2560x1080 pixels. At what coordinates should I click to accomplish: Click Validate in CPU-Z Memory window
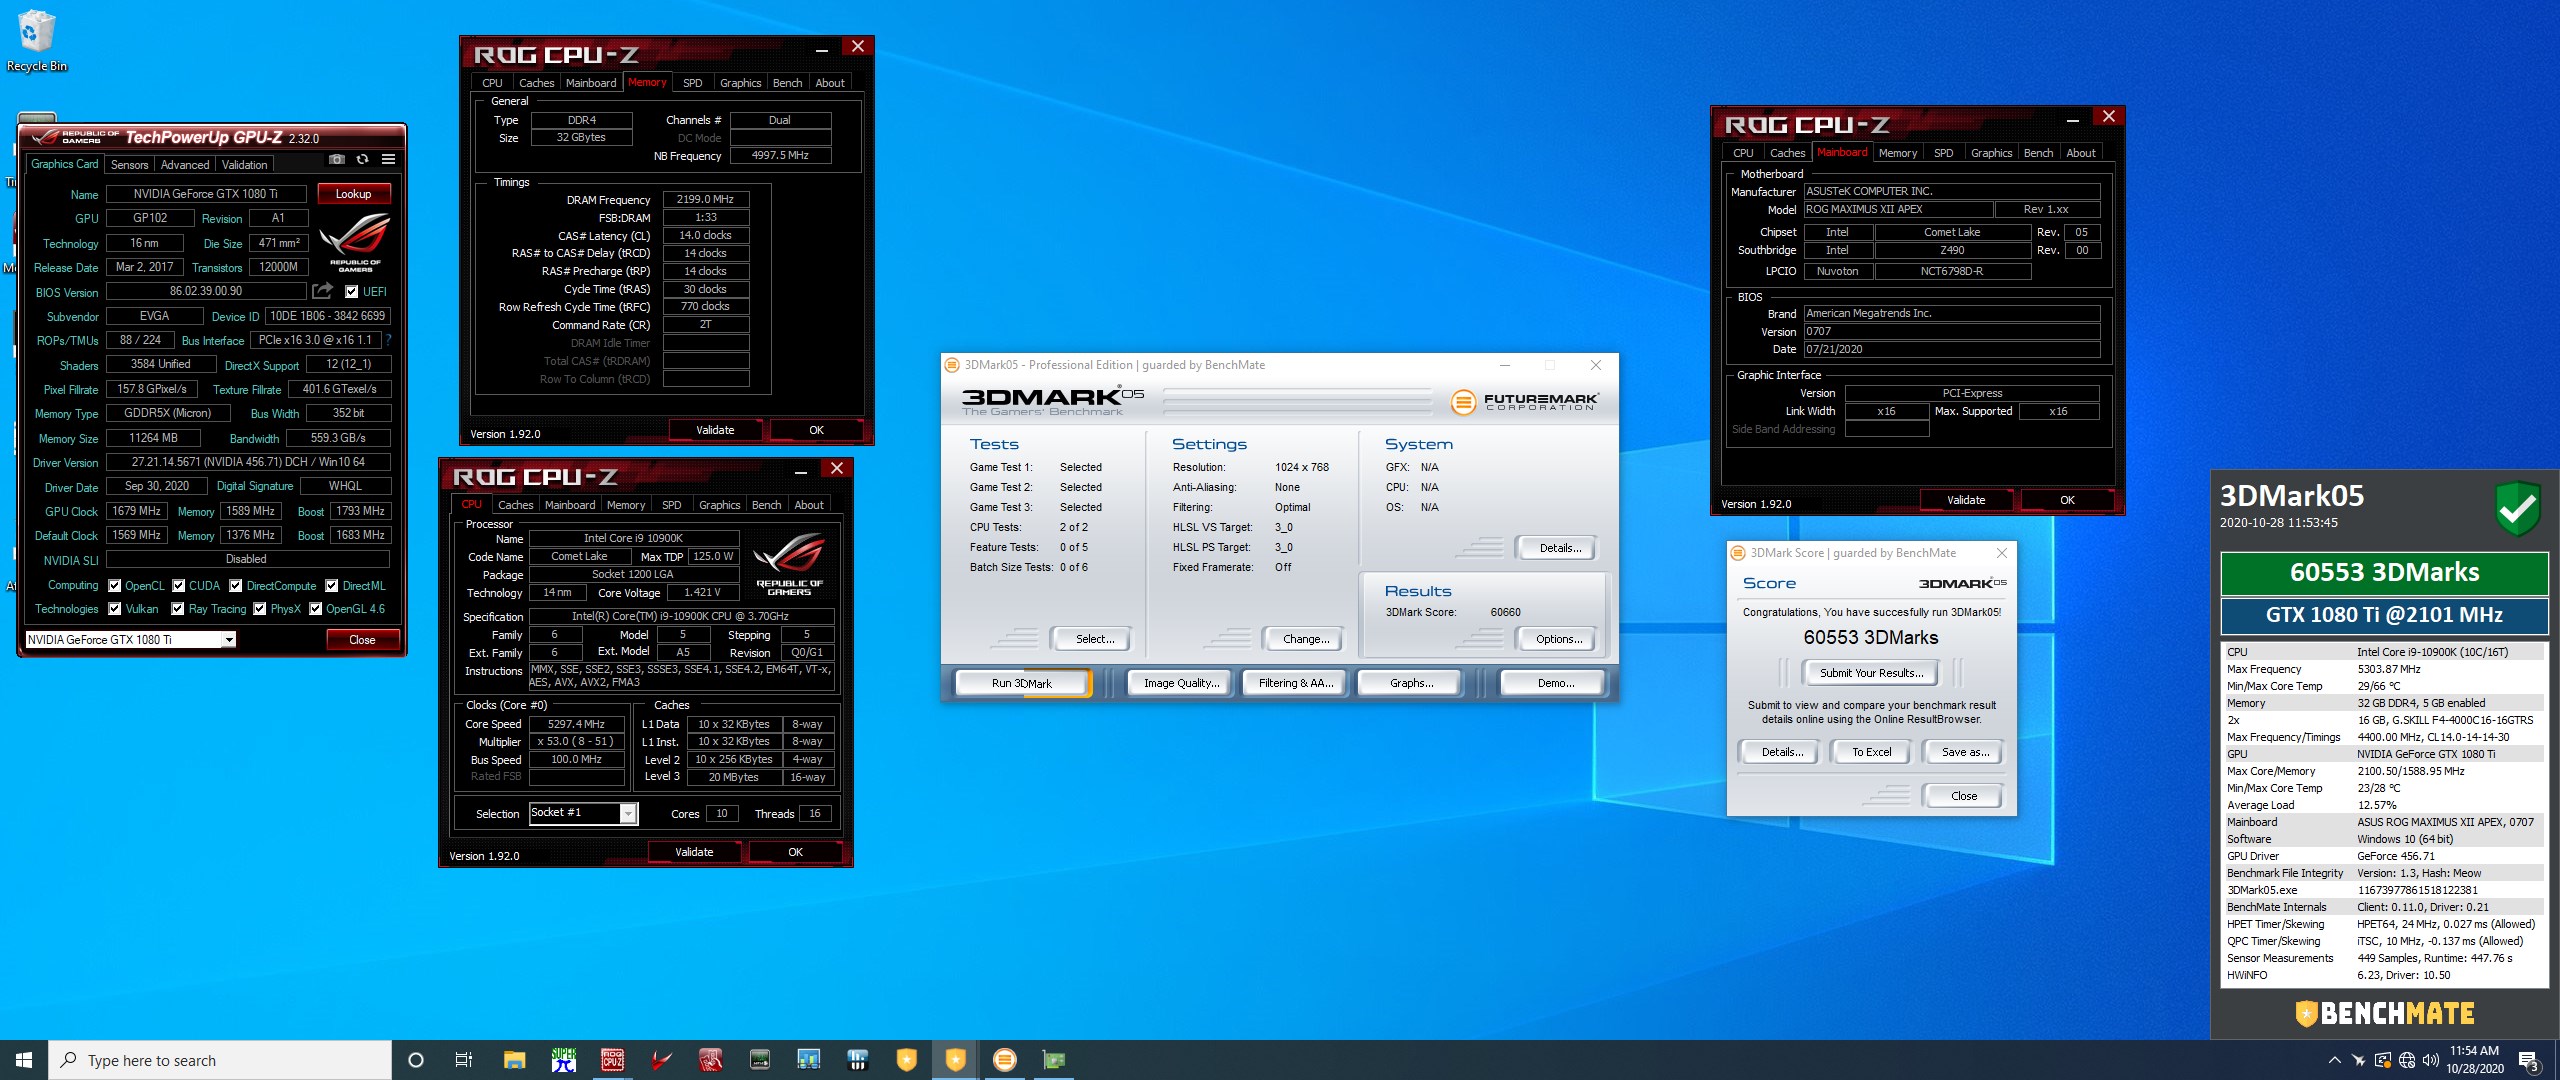pos(715,430)
